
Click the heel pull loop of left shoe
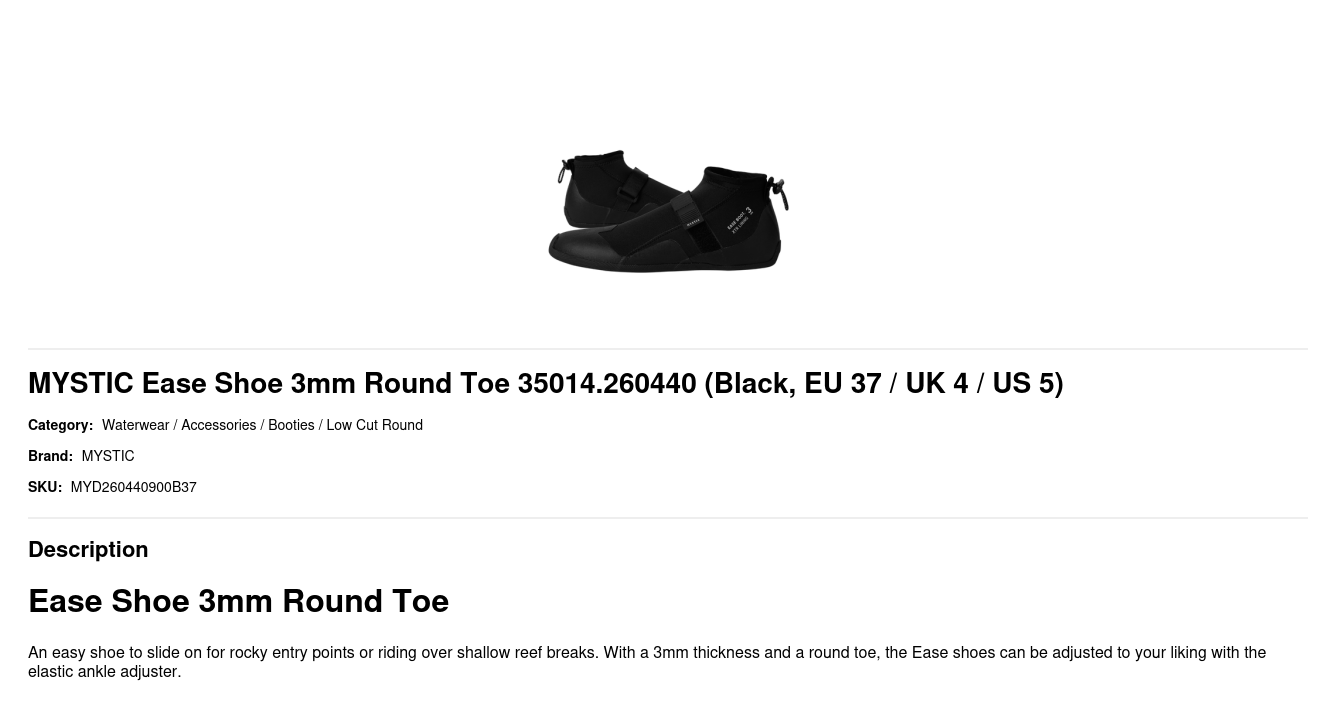click(563, 172)
